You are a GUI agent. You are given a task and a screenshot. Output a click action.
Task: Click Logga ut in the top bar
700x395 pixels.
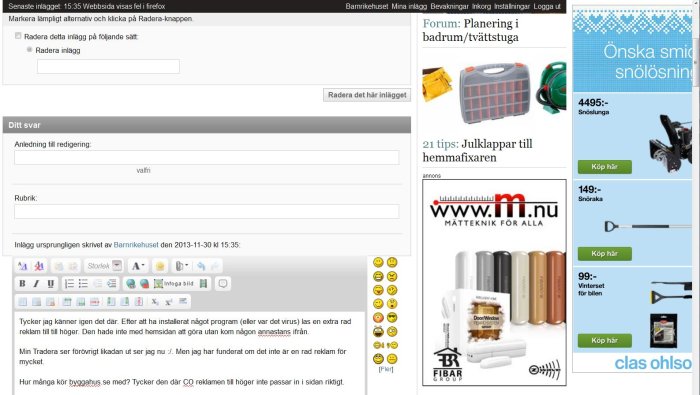point(547,6)
